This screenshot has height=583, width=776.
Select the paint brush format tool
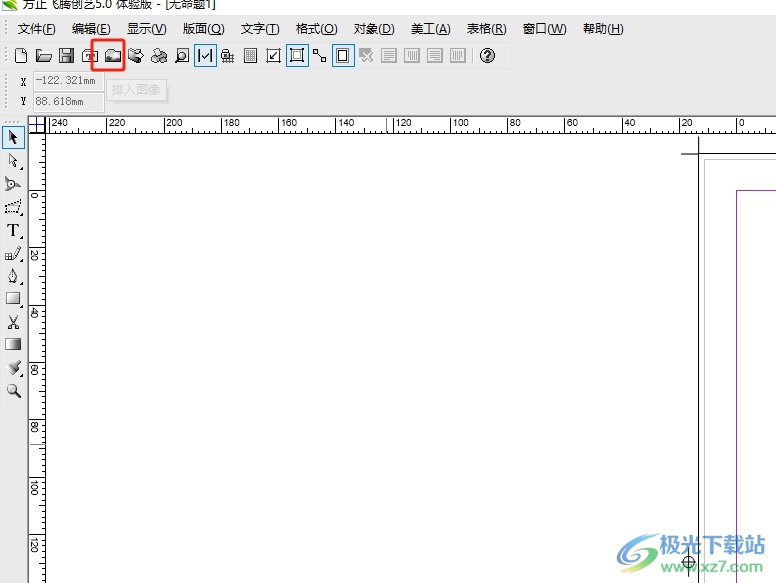(x=13, y=368)
